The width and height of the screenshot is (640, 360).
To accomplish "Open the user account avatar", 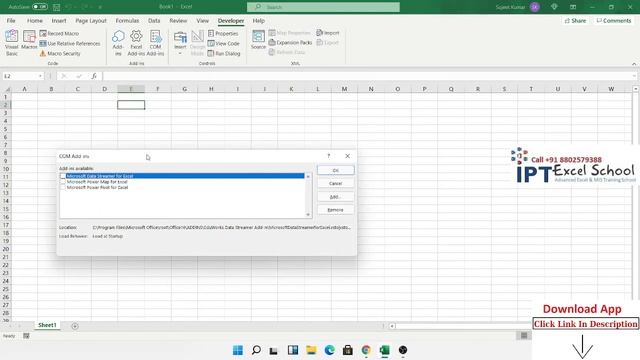I will [x=535, y=7].
